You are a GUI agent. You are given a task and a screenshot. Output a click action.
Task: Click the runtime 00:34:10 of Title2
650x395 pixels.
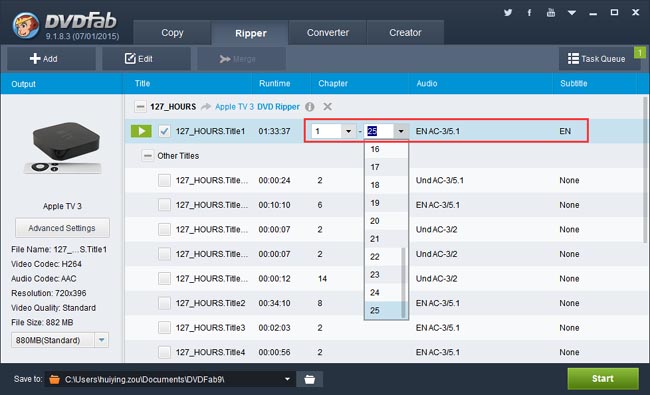click(274, 303)
